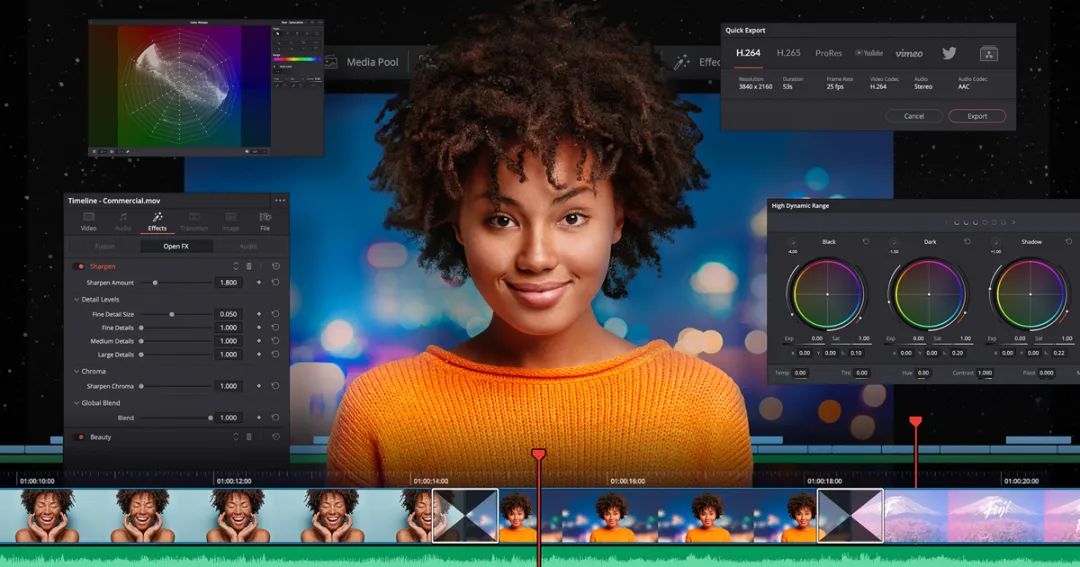
Task: Click the Export button
Action: click(x=977, y=116)
